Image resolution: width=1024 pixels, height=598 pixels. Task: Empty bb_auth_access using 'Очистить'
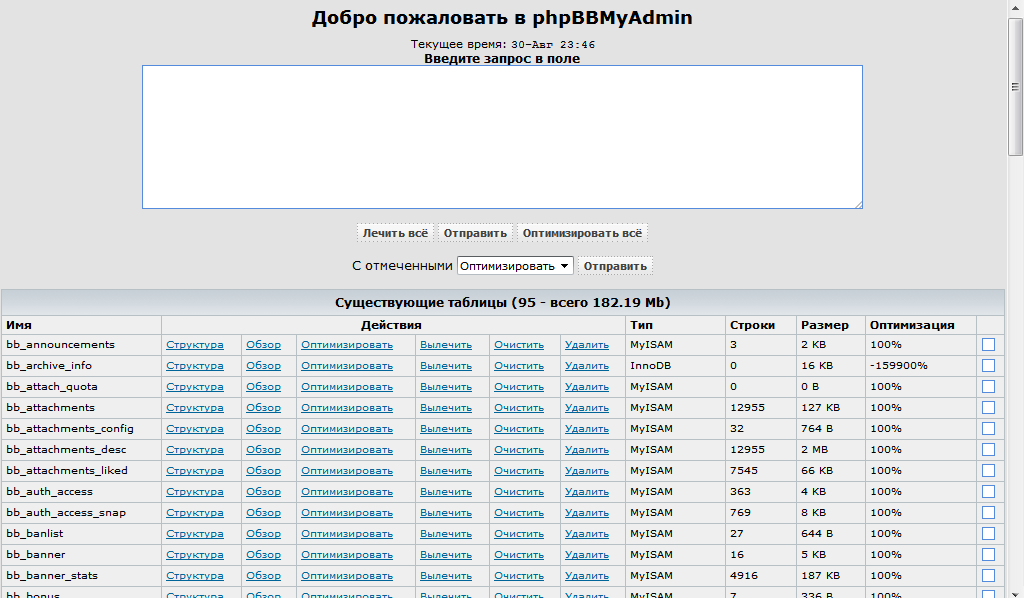coord(519,492)
